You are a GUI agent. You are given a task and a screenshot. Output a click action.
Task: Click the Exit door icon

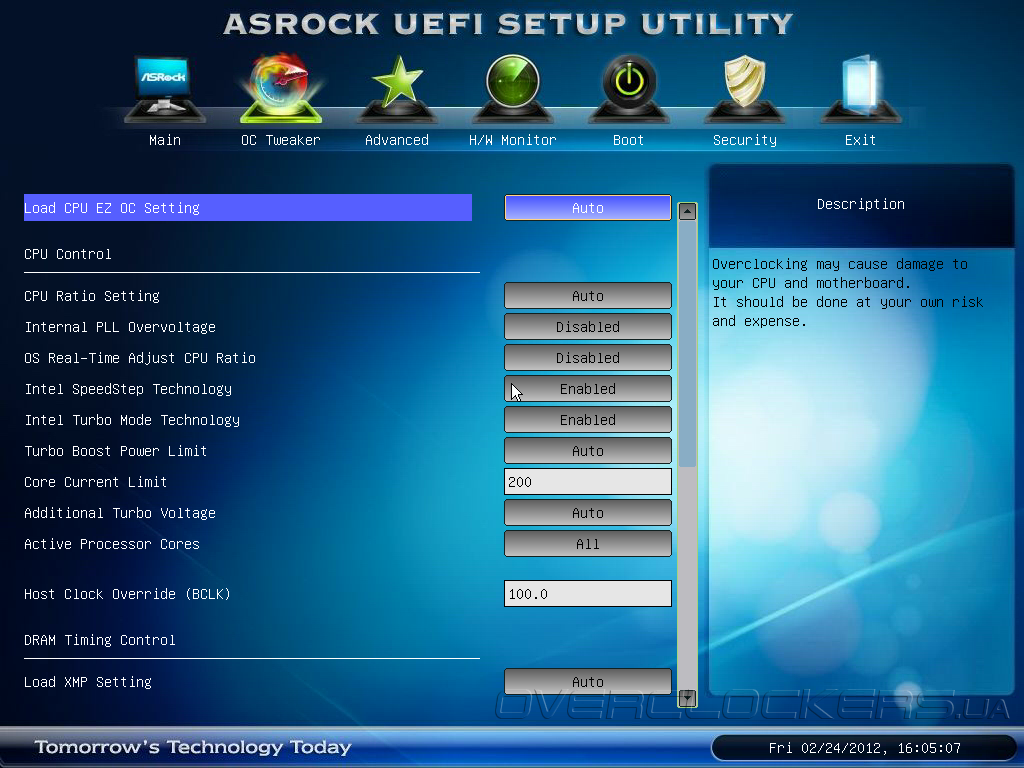(x=861, y=89)
